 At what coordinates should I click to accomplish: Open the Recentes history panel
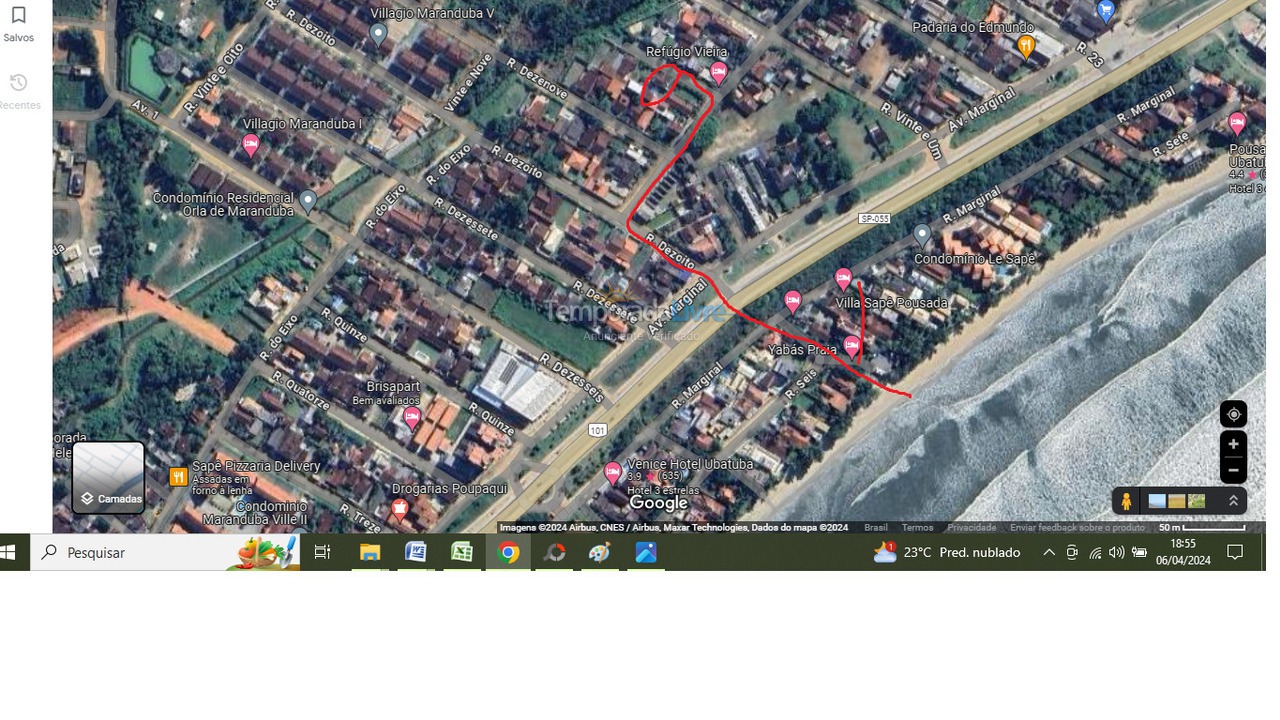tap(18, 90)
